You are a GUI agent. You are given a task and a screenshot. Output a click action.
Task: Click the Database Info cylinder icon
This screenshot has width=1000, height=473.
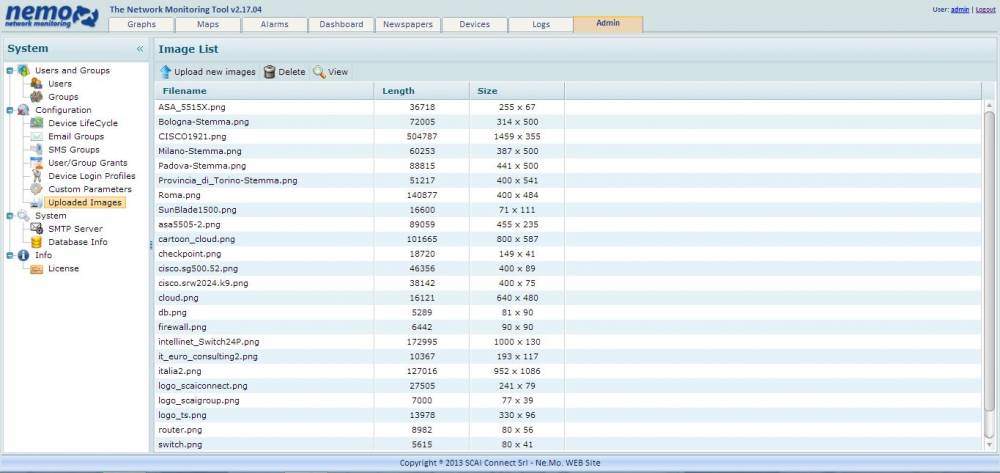point(36,242)
